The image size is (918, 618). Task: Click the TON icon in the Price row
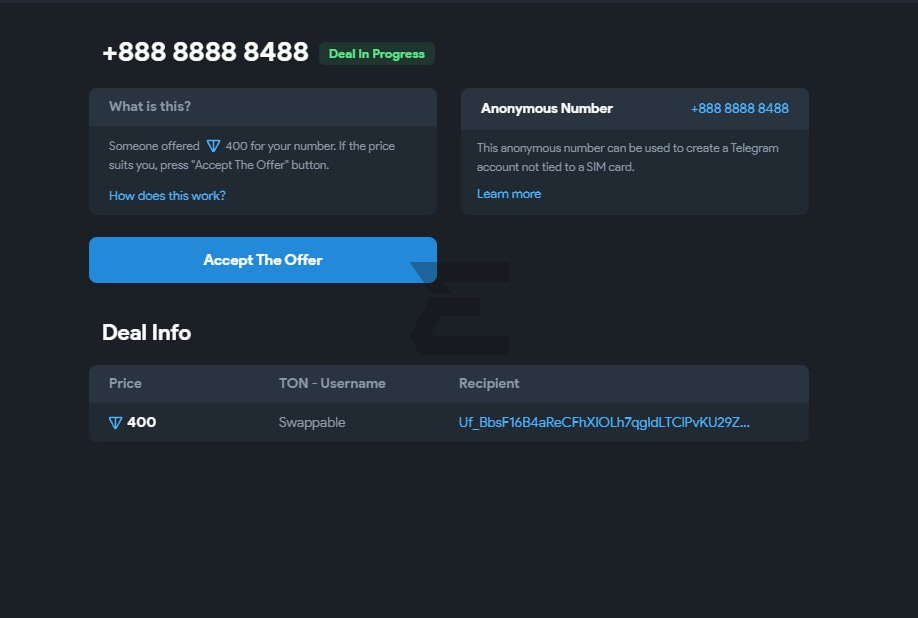click(x=115, y=423)
